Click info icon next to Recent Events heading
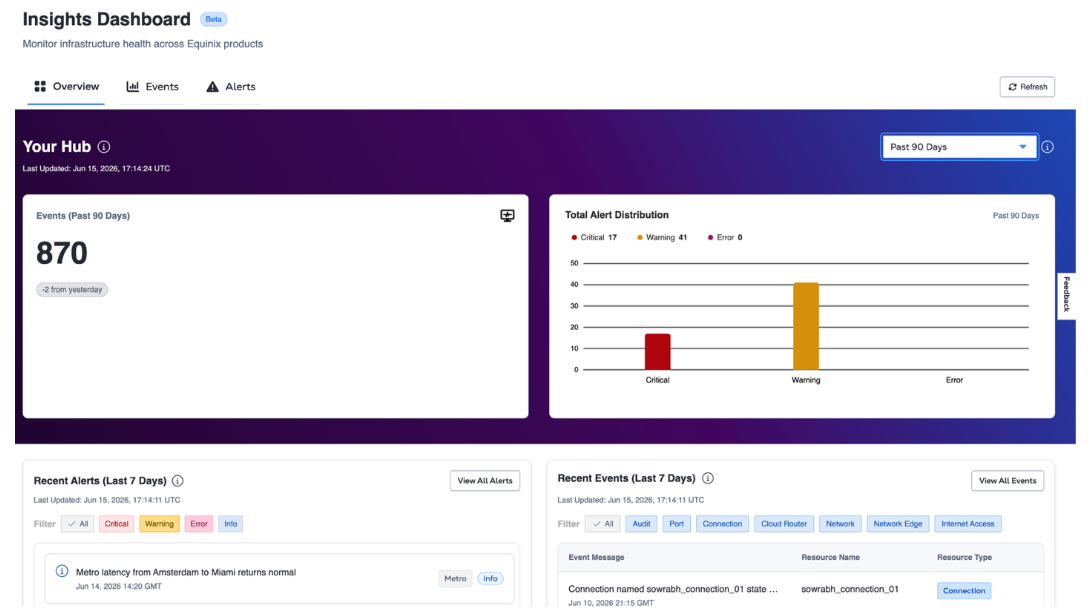The image size is (1088, 614). (x=708, y=478)
